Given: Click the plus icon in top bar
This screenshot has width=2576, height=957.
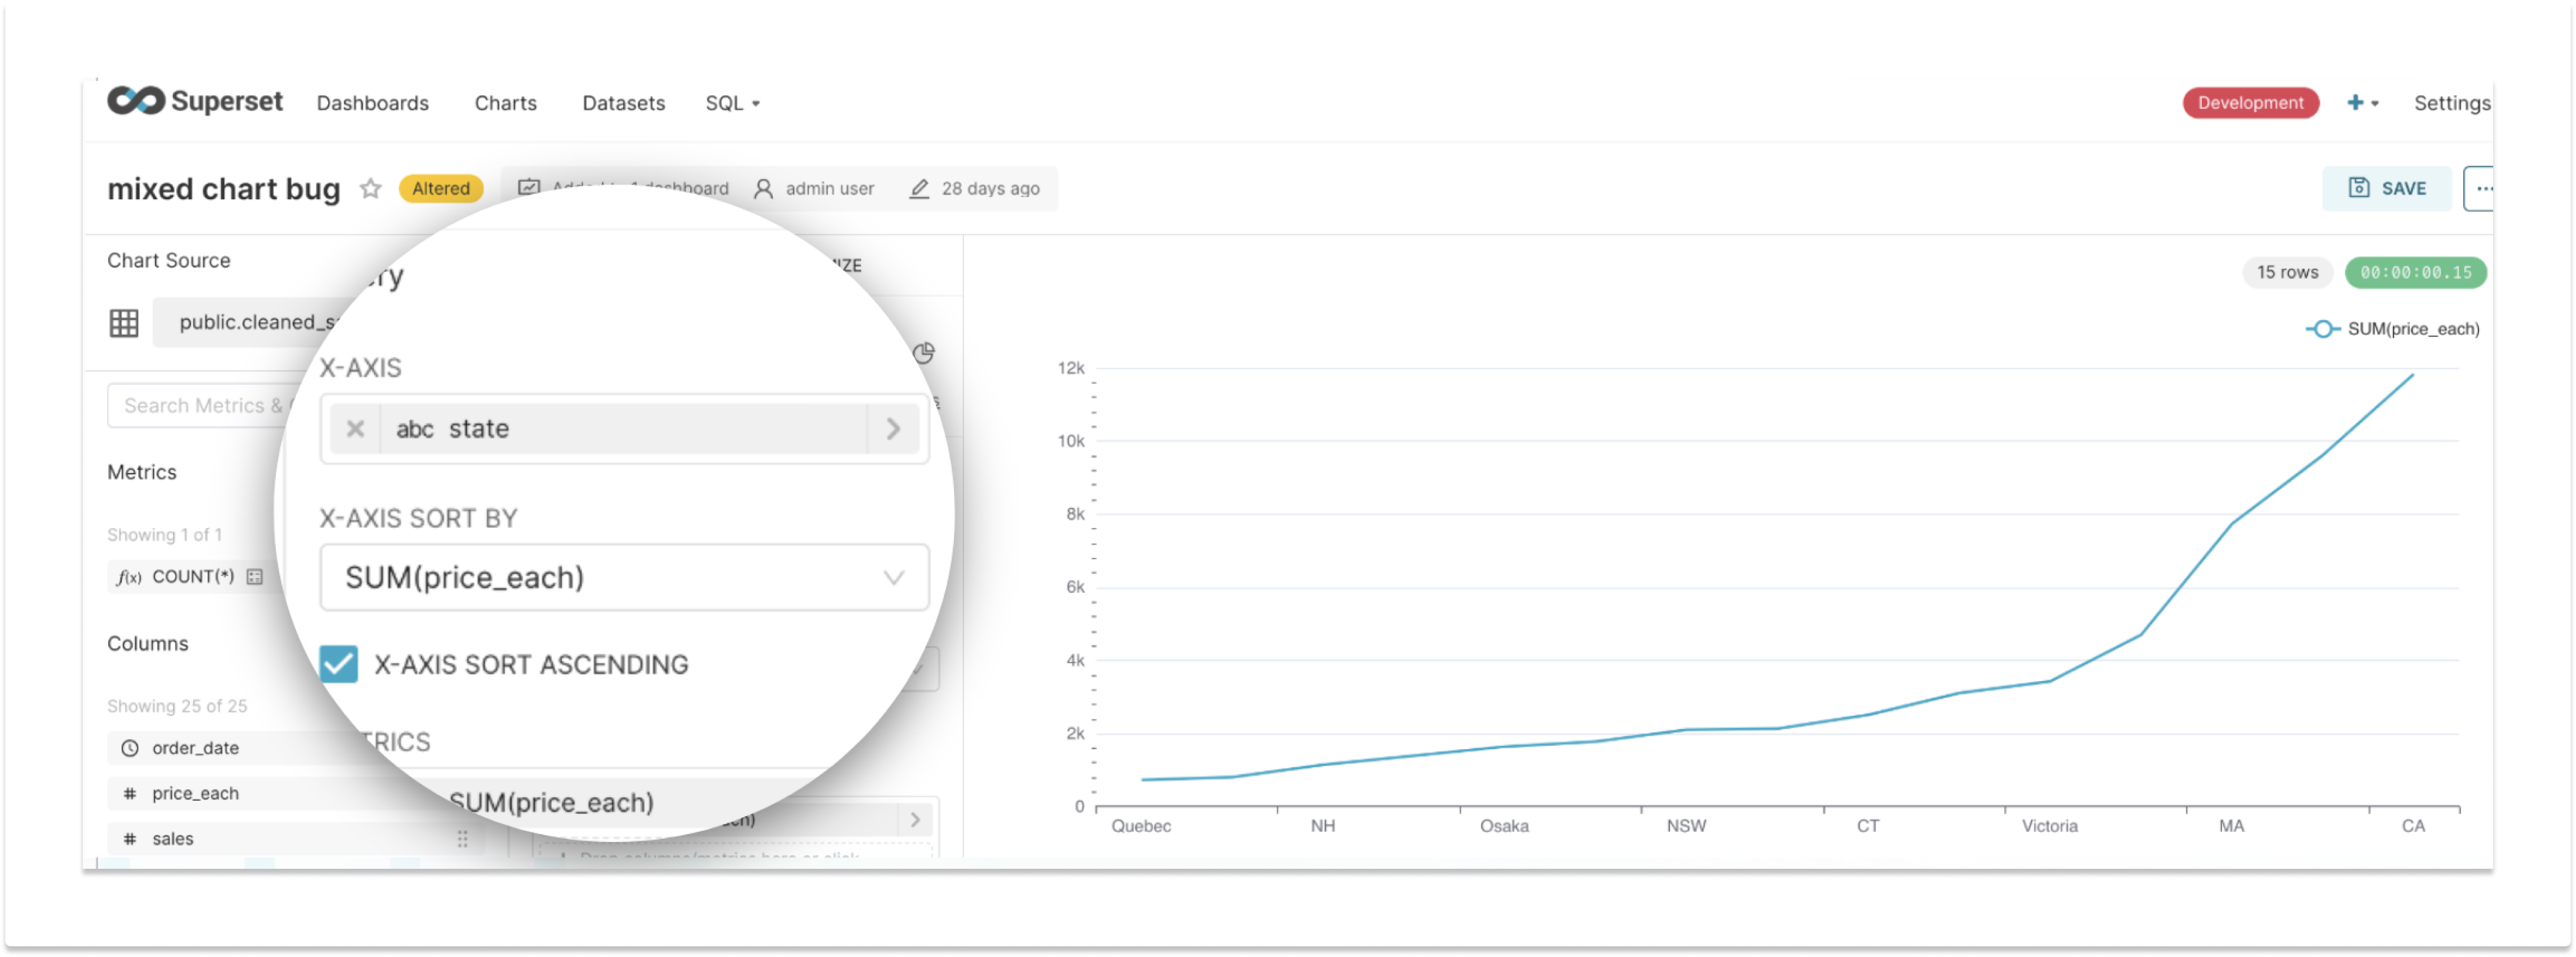Looking at the screenshot, I should tap(2355, 103).
